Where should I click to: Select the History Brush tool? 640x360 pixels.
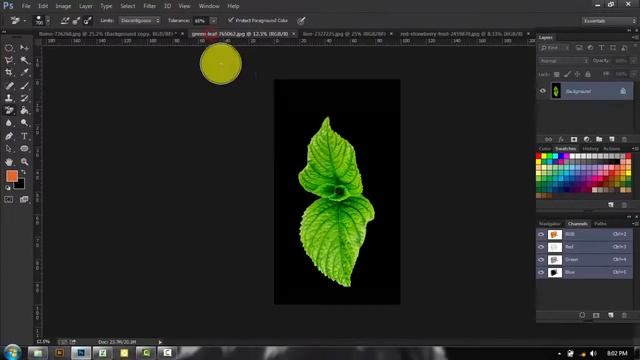24,98
